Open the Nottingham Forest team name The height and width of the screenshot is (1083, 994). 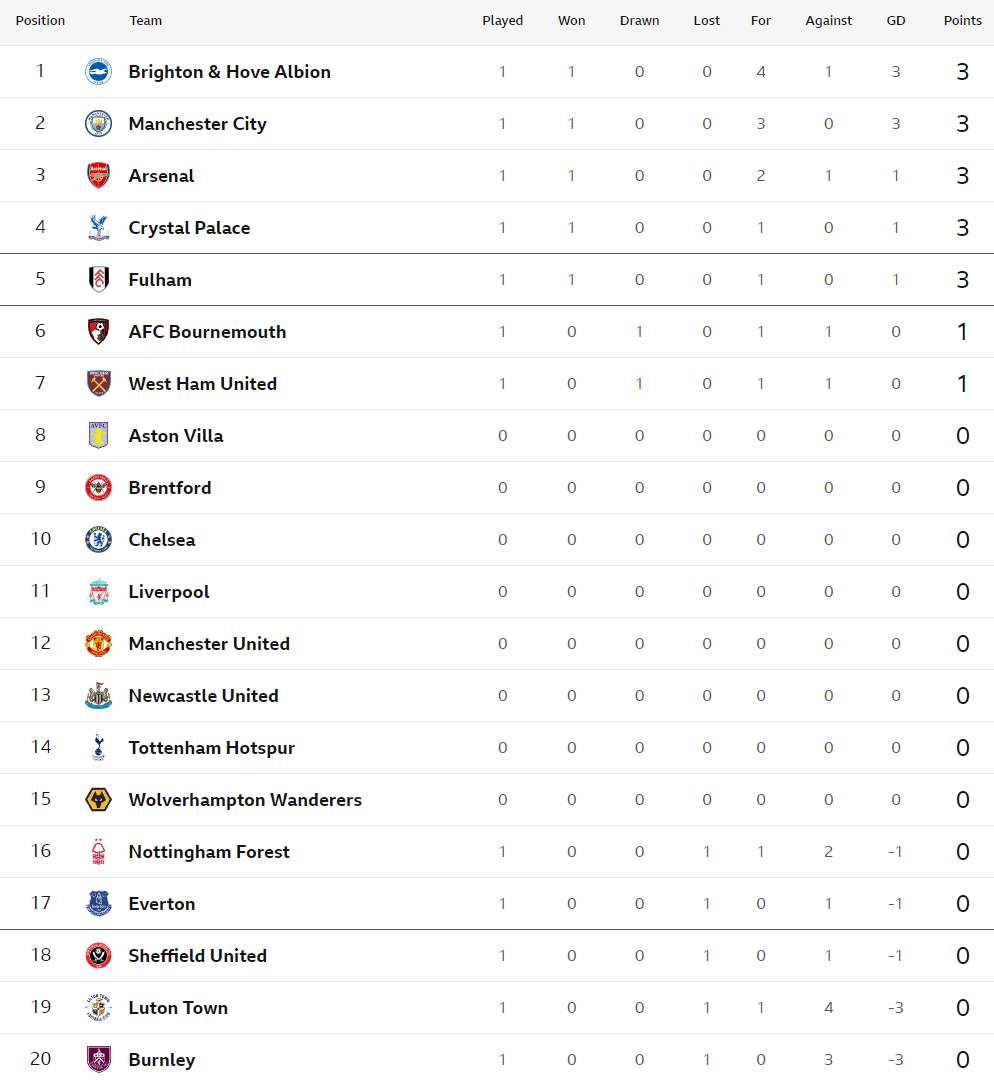pyautogui.click(x=209, y=852)
